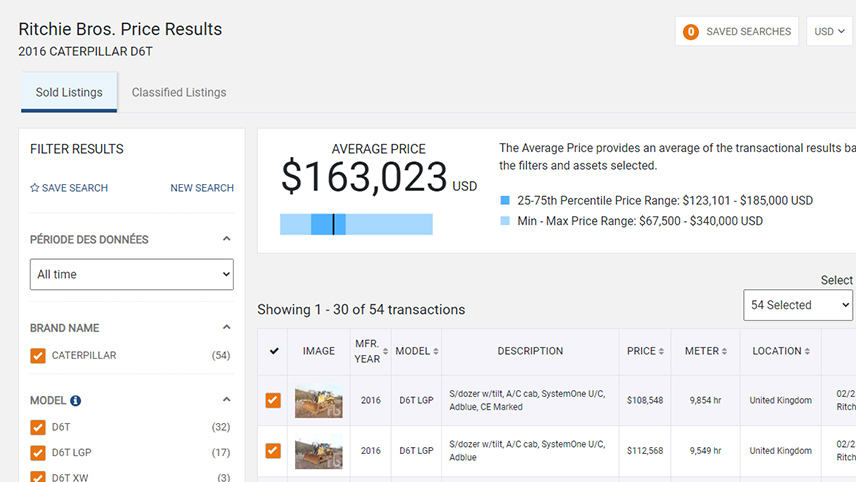Uncheck the $108,548 row checkbox

(273, 401)
